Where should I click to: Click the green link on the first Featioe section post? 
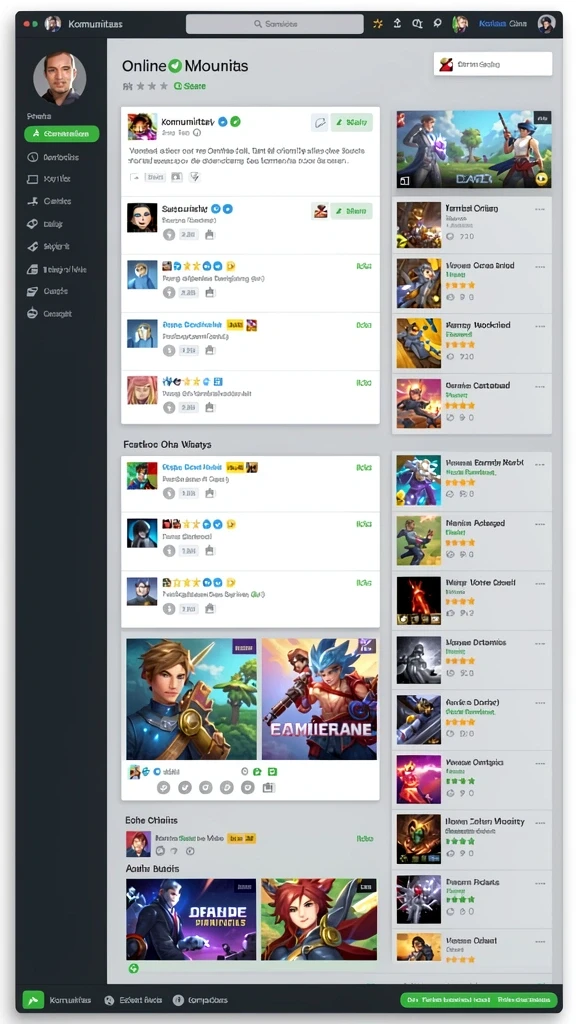(364, 468)
